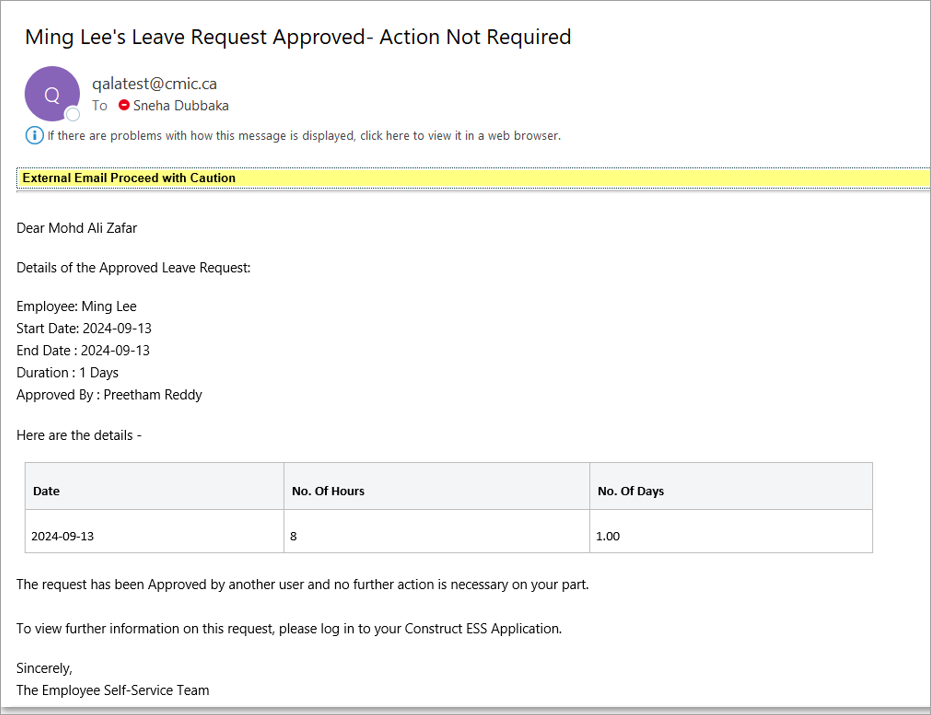931x715 pixels.
Task: Click 'End Date : 2024-09-13' line
Action: pos(83,350)
